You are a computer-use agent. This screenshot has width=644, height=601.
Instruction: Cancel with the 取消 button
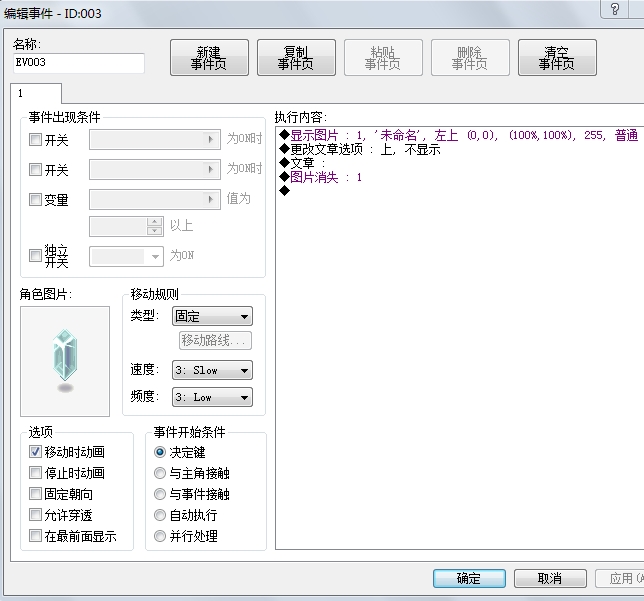[x=550, y=578]
